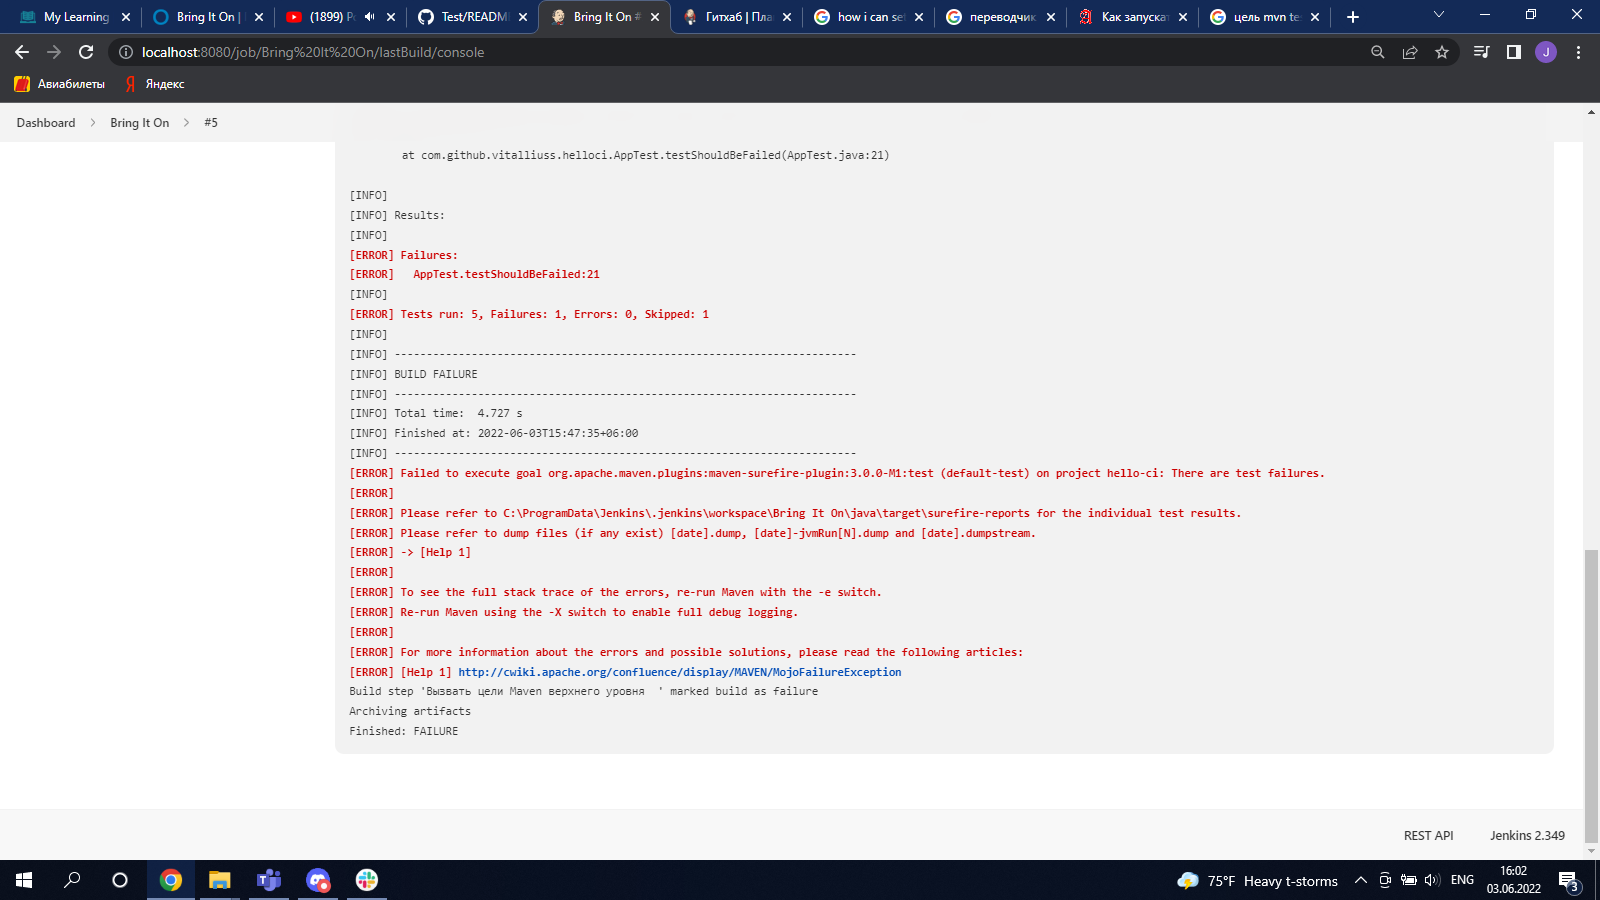
Task: Switch to the Test/README GitHub tab
Action: [x=474, y=17]
